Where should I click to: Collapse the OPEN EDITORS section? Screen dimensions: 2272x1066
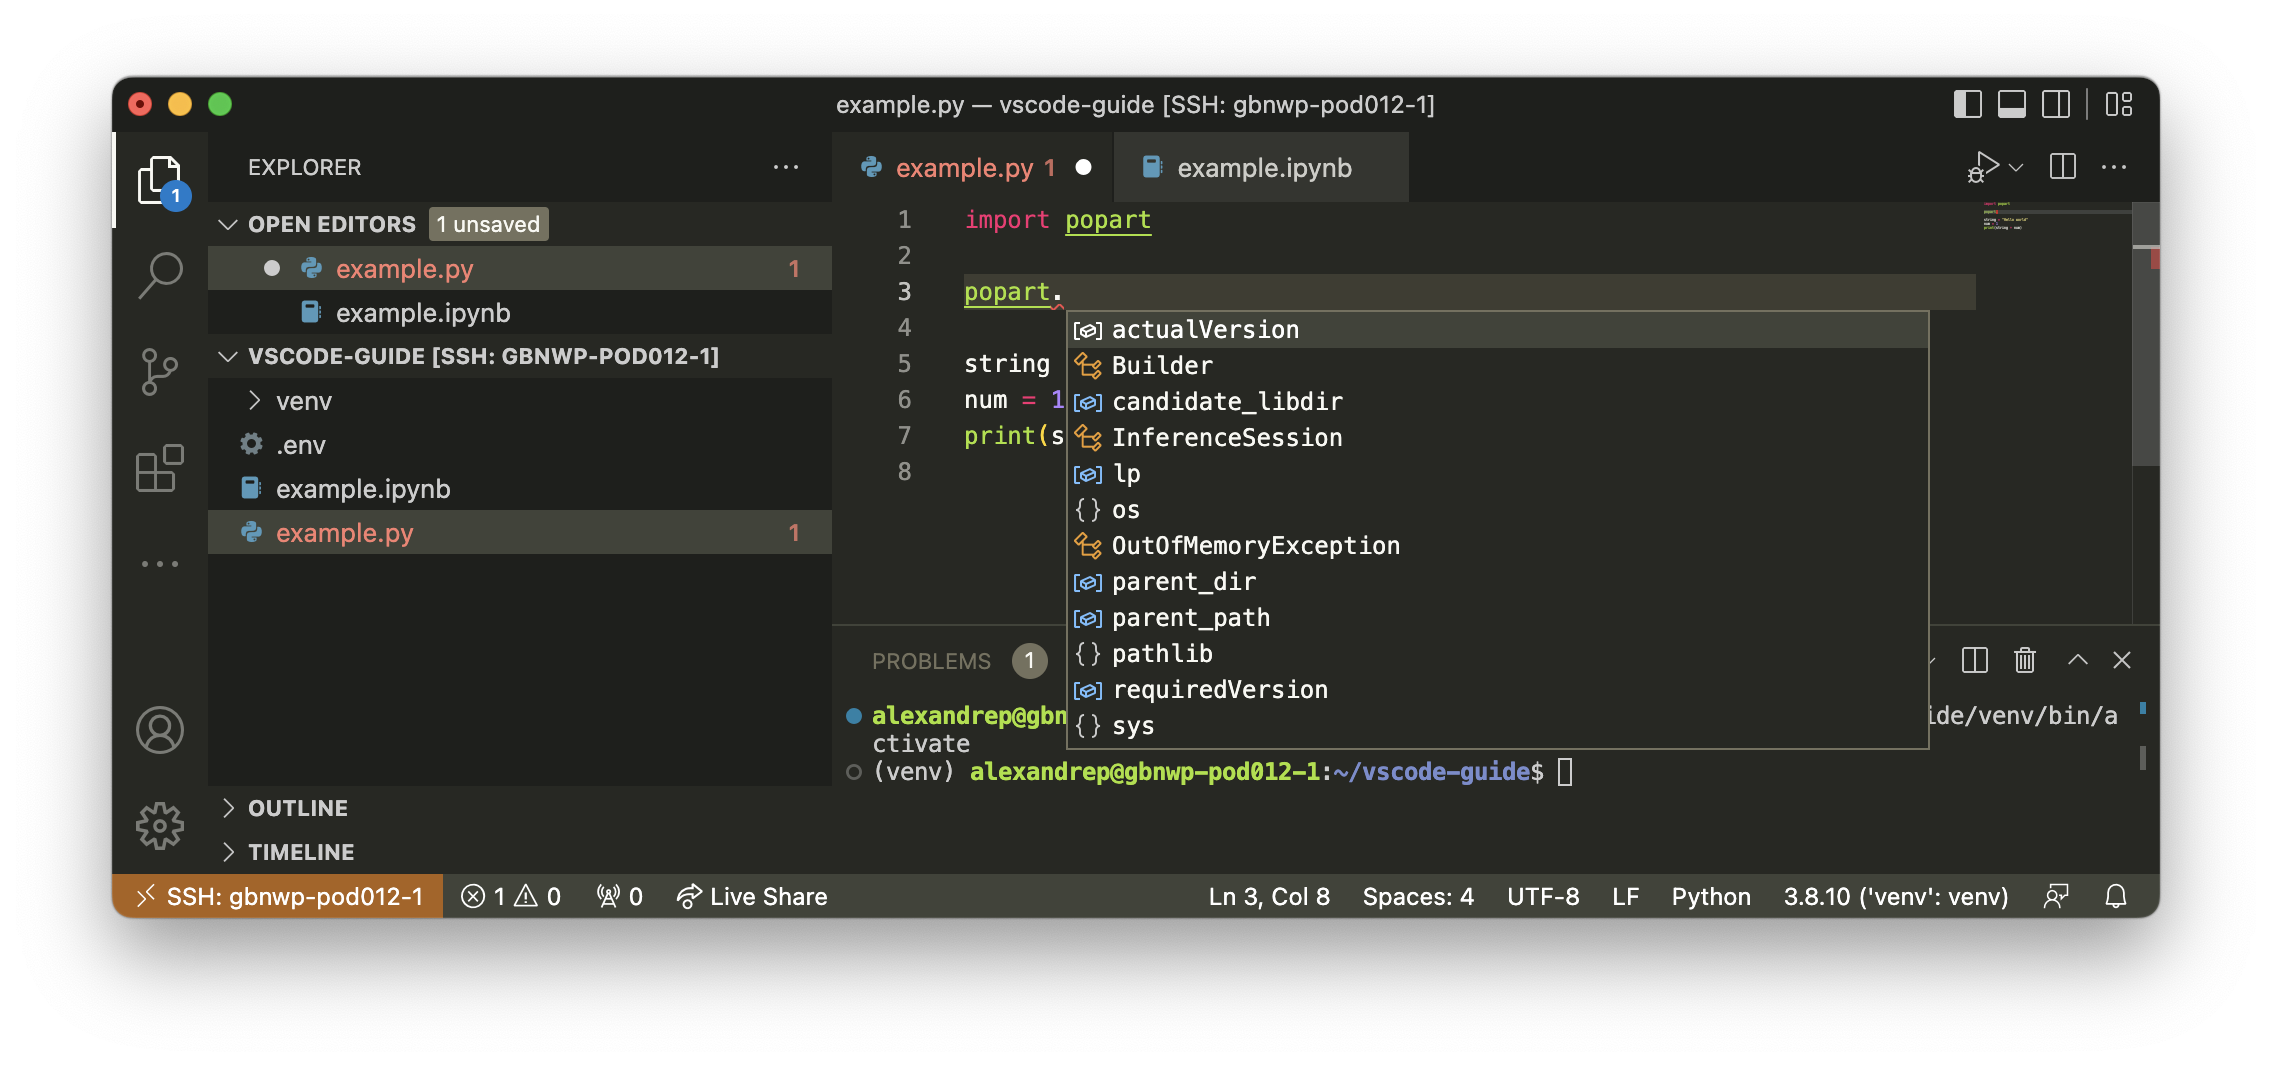(227, 223)
